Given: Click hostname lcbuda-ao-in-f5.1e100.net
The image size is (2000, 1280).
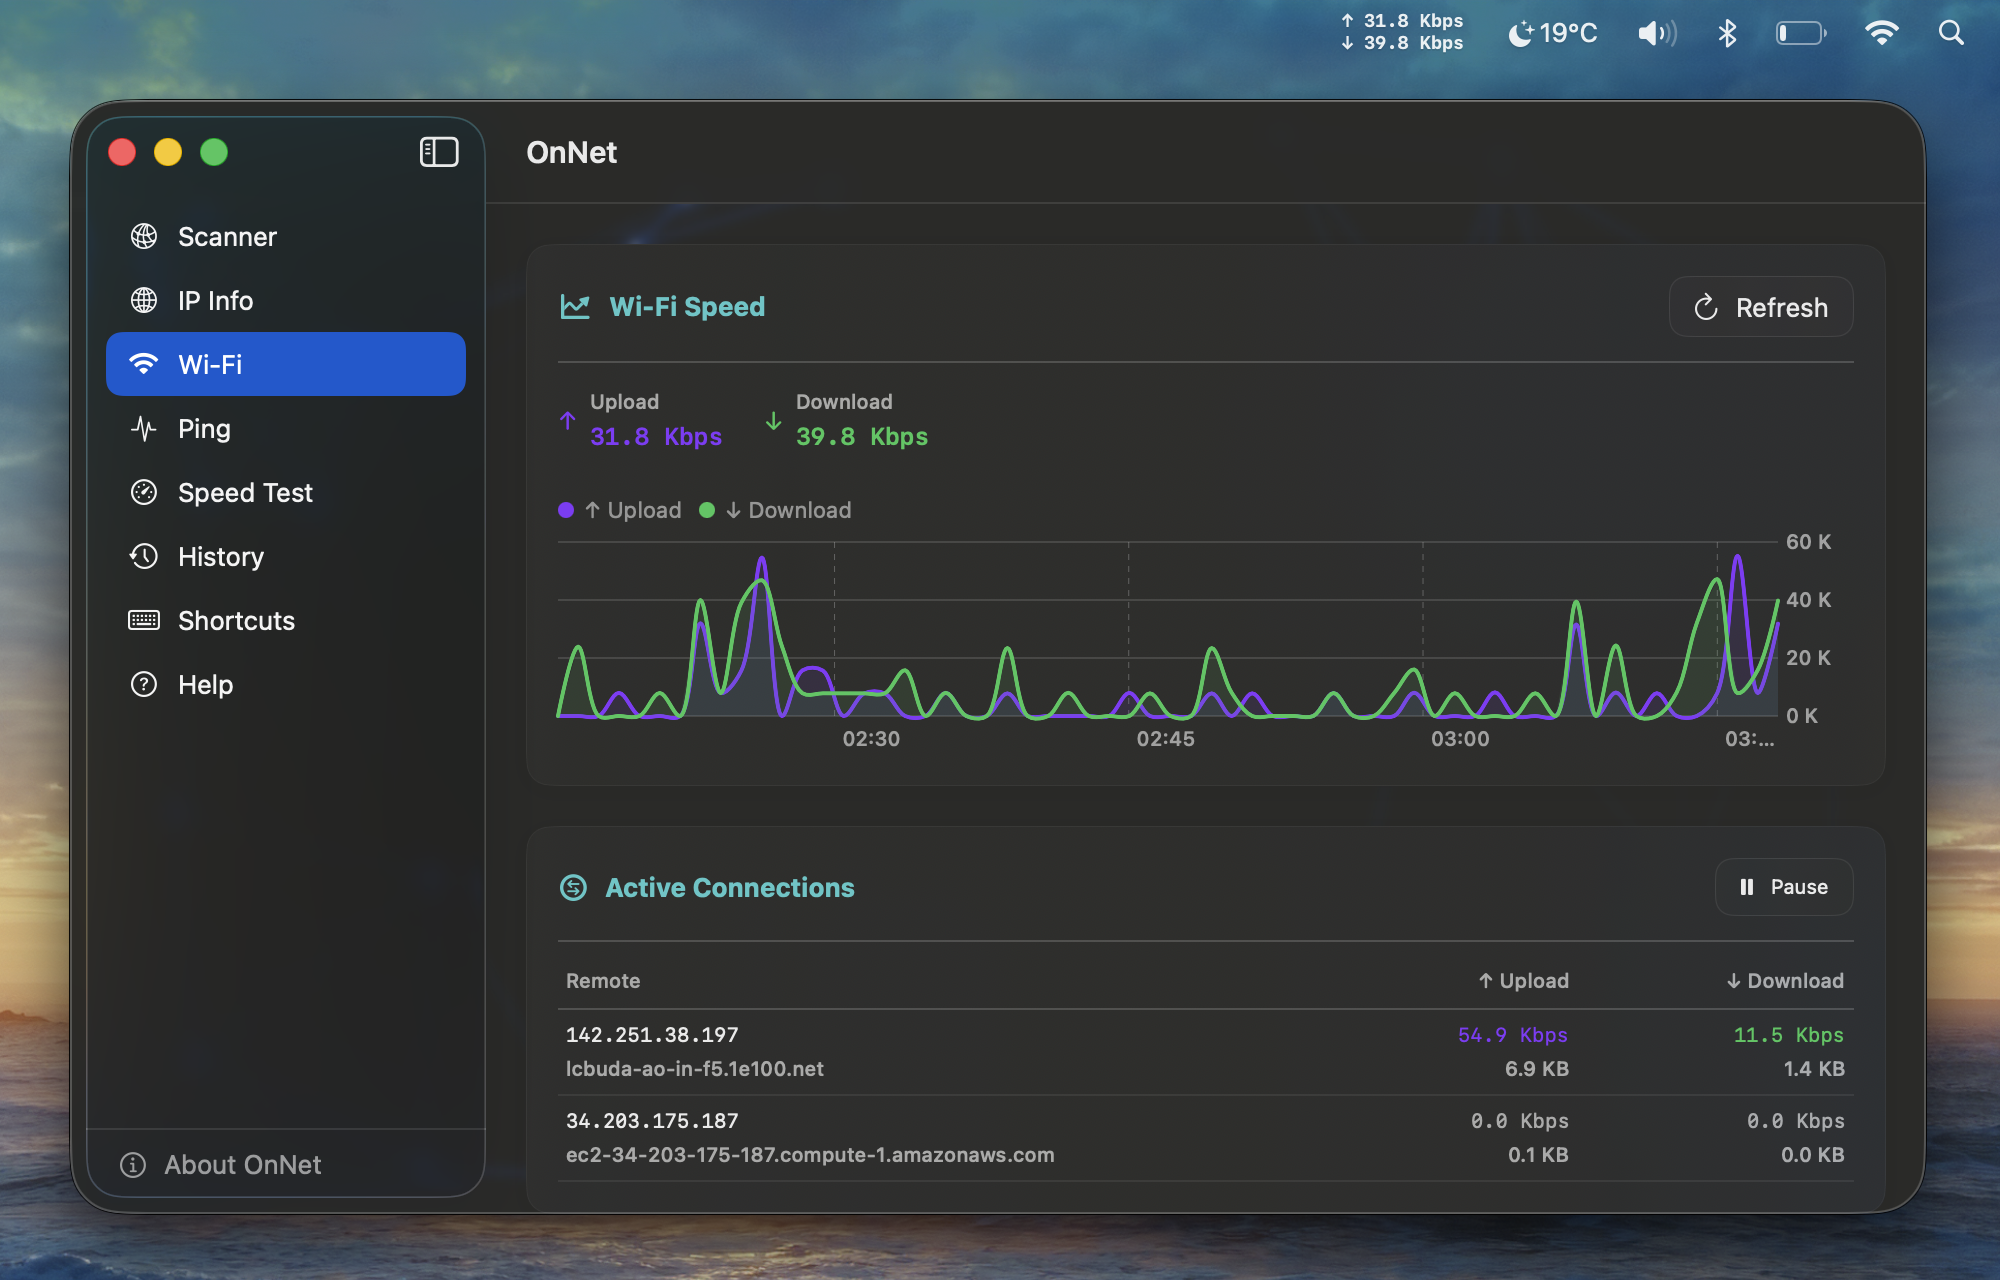Looking at the screenshot, I should (695, 1069).
